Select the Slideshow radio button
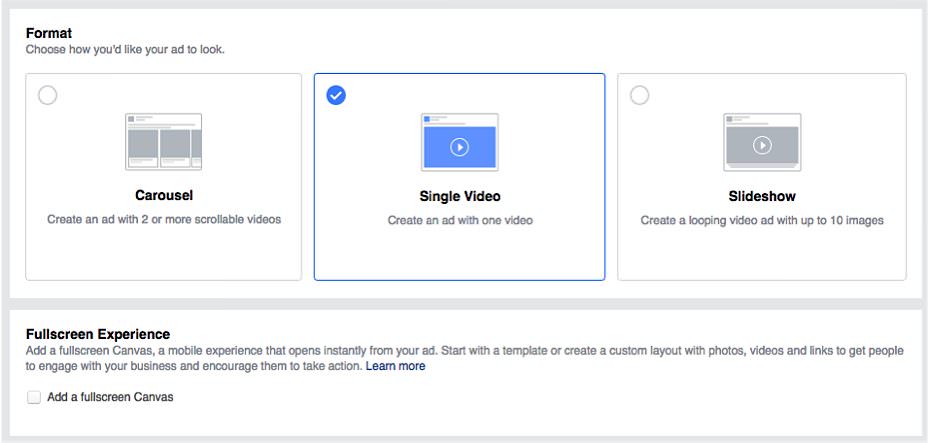The image size is (929, 443). (x=639, y=95)
